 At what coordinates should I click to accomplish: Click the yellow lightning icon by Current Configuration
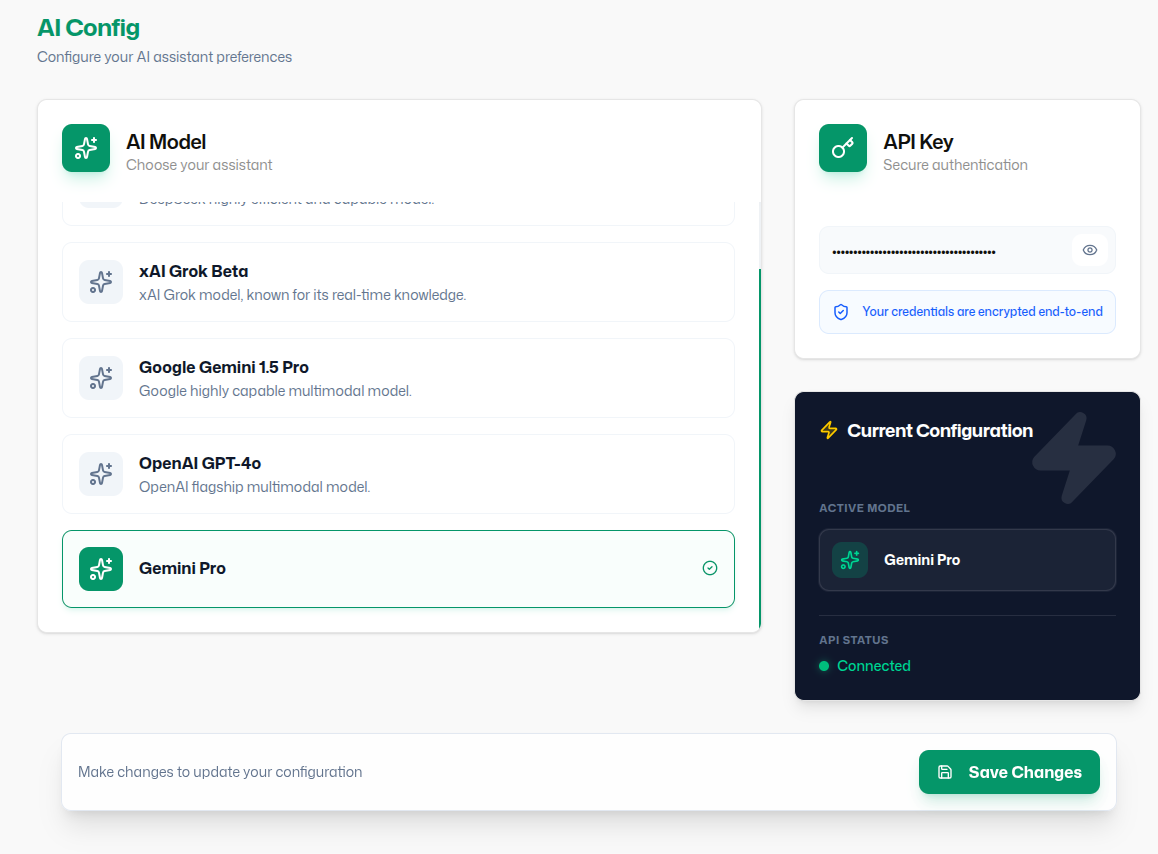tap(829, 430)
